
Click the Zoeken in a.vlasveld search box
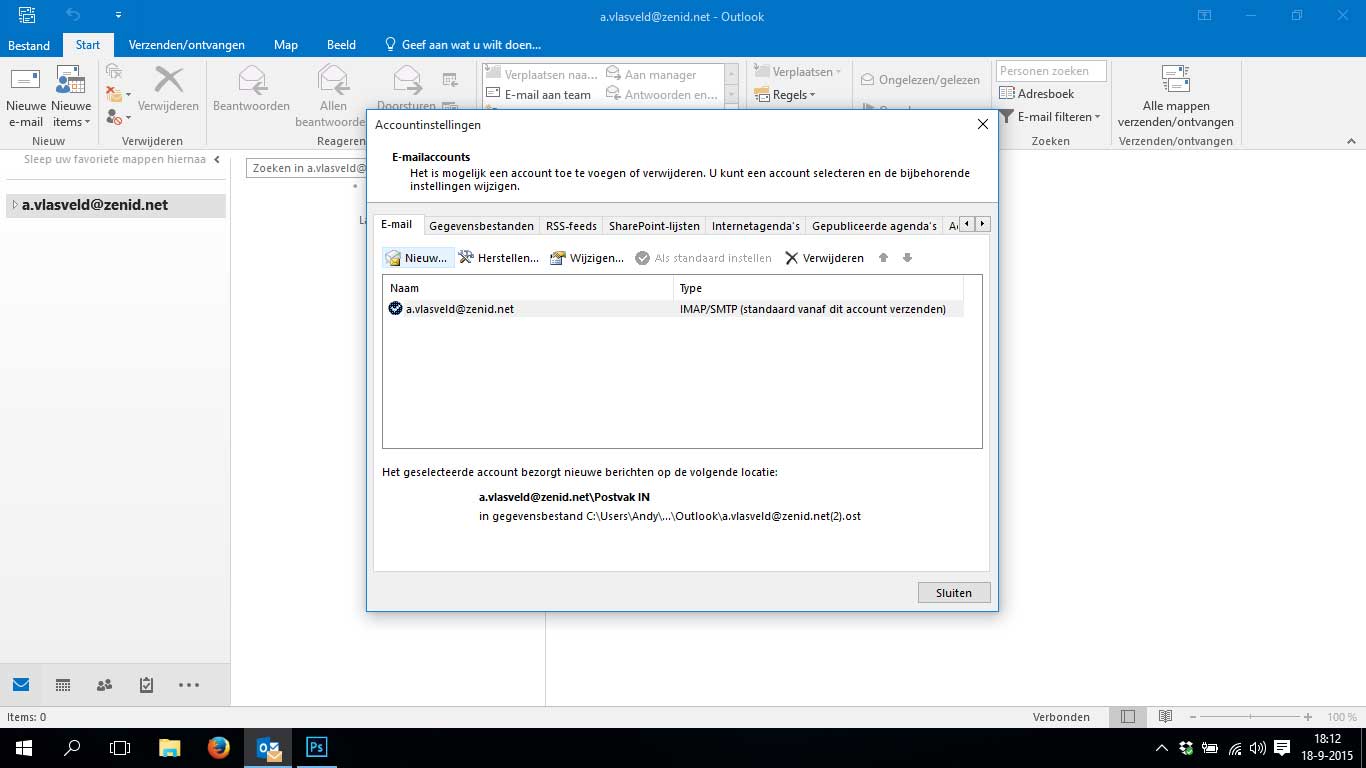click(305, 169)
